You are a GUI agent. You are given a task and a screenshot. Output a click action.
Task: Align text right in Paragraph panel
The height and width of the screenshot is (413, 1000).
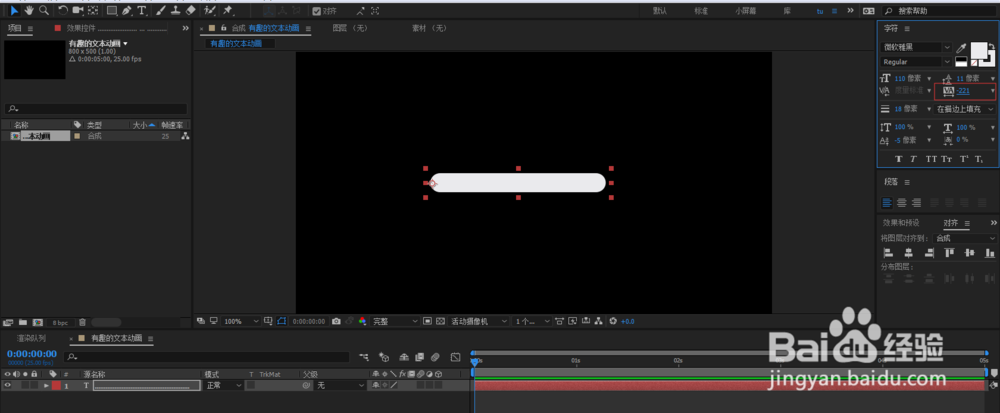tap(916, 203)
